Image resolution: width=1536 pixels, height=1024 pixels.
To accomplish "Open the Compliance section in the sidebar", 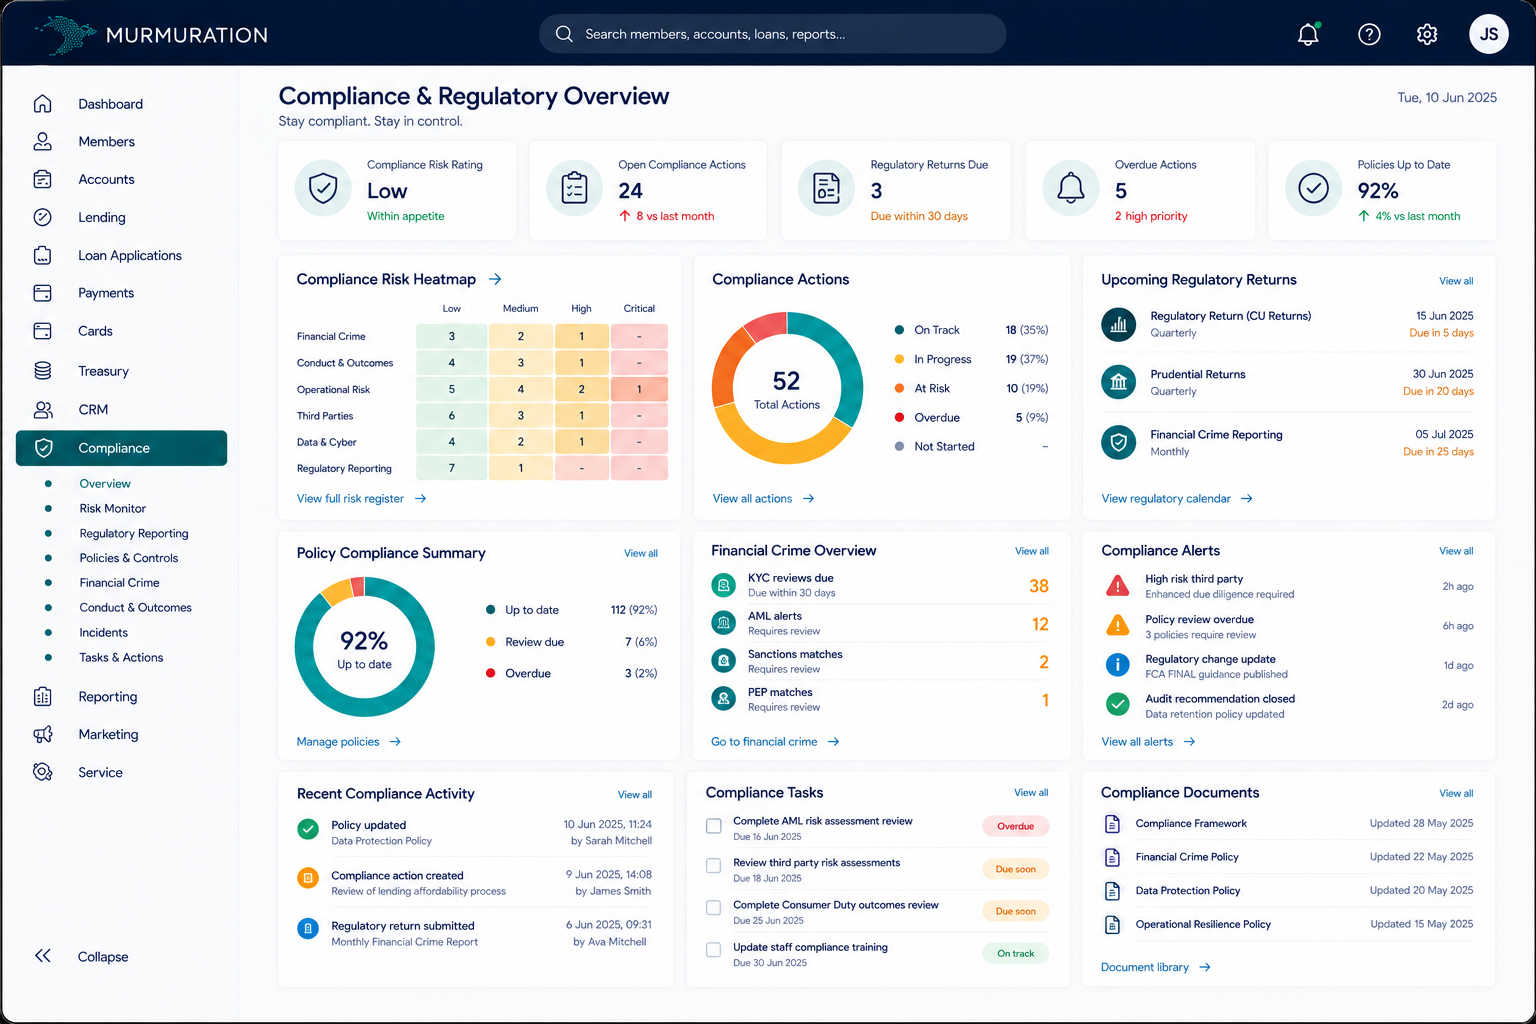I will [x=121, y=448].
